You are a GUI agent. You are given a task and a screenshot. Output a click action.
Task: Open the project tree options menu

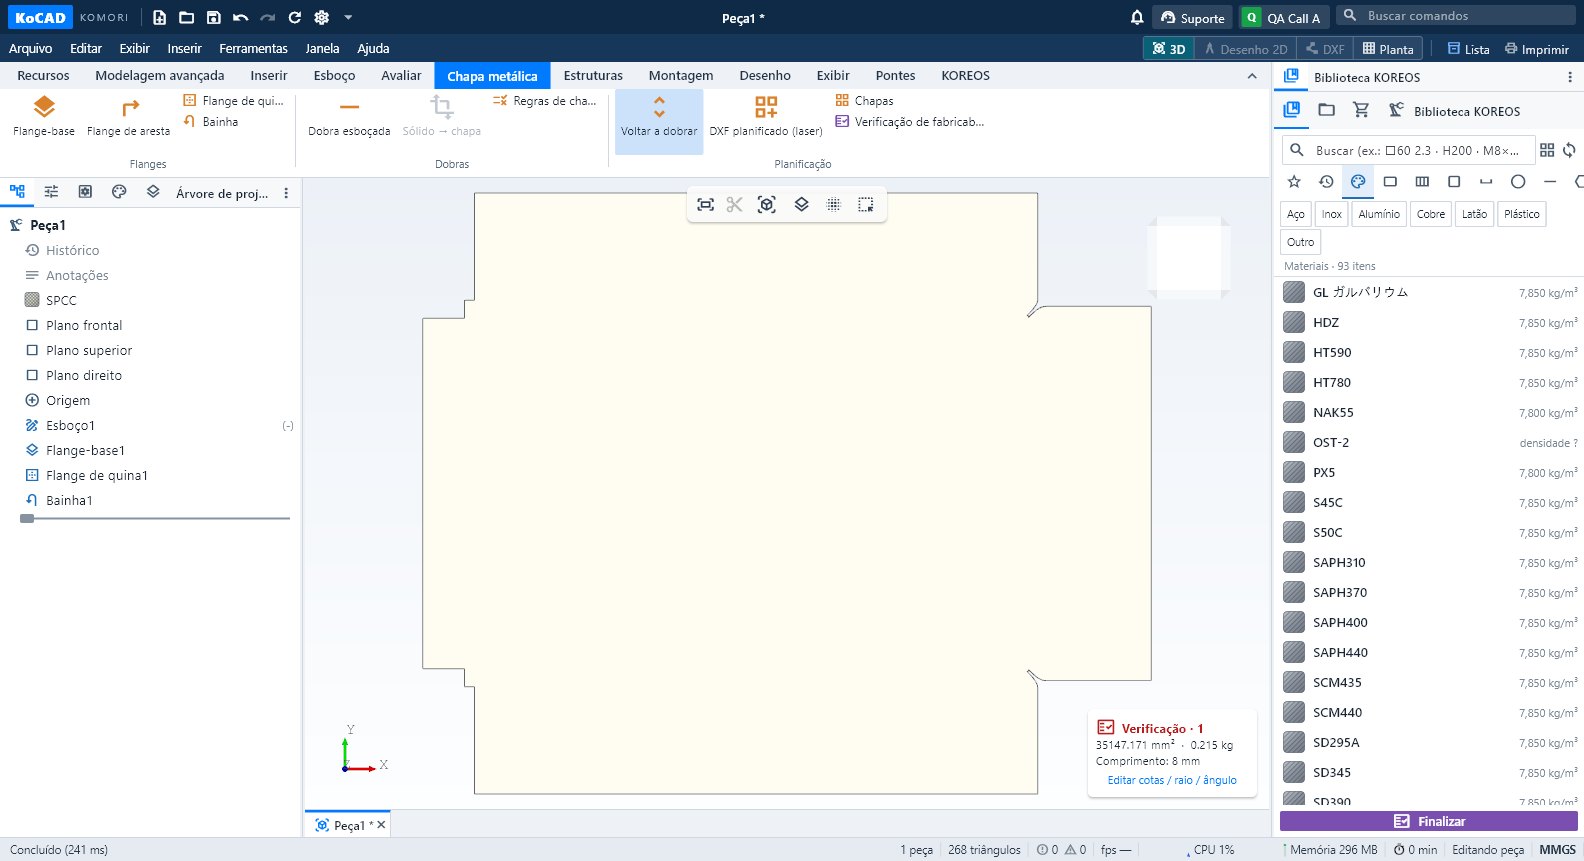point(286,193)
